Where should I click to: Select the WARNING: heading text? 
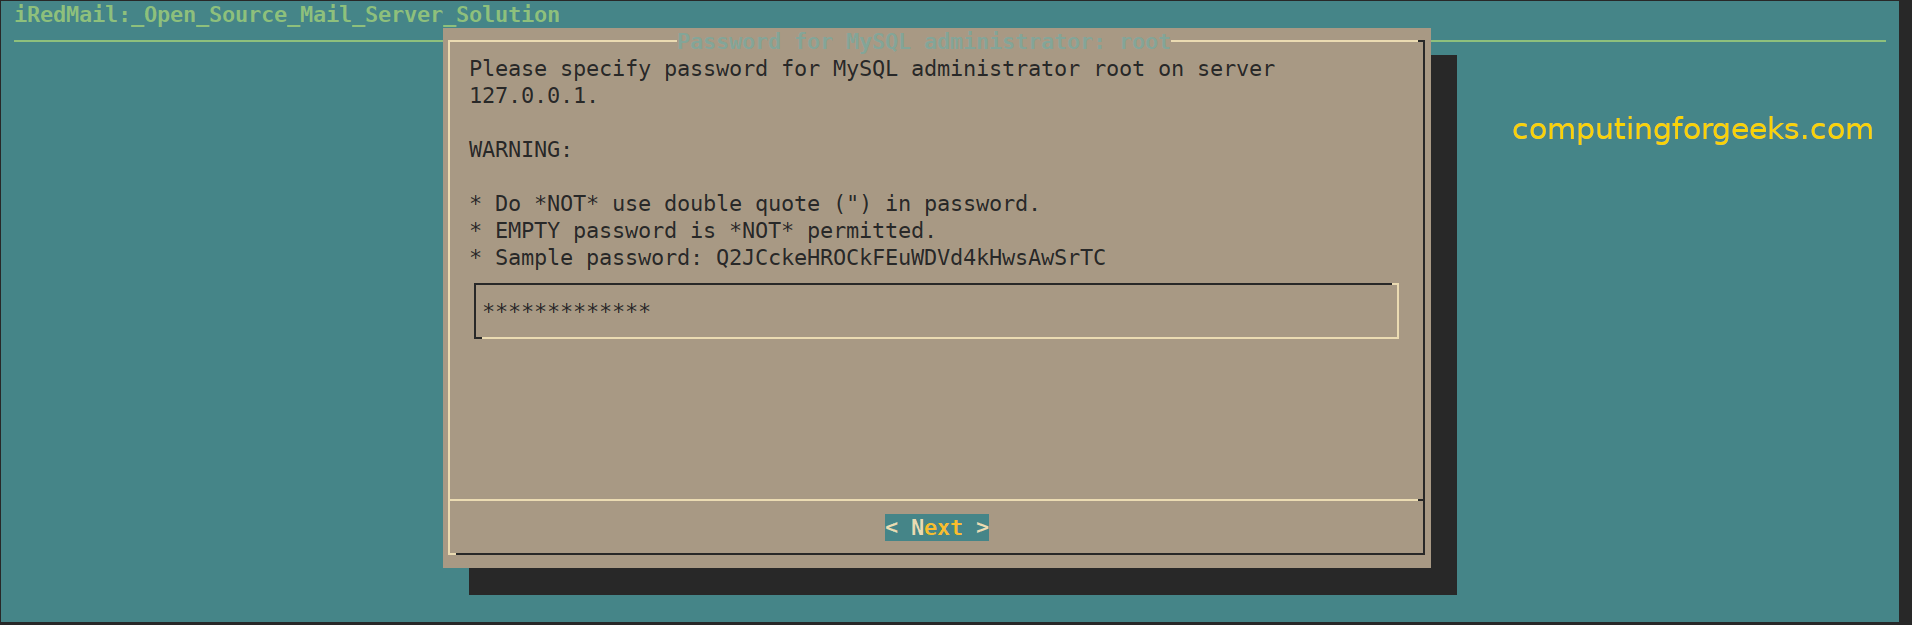520,150
